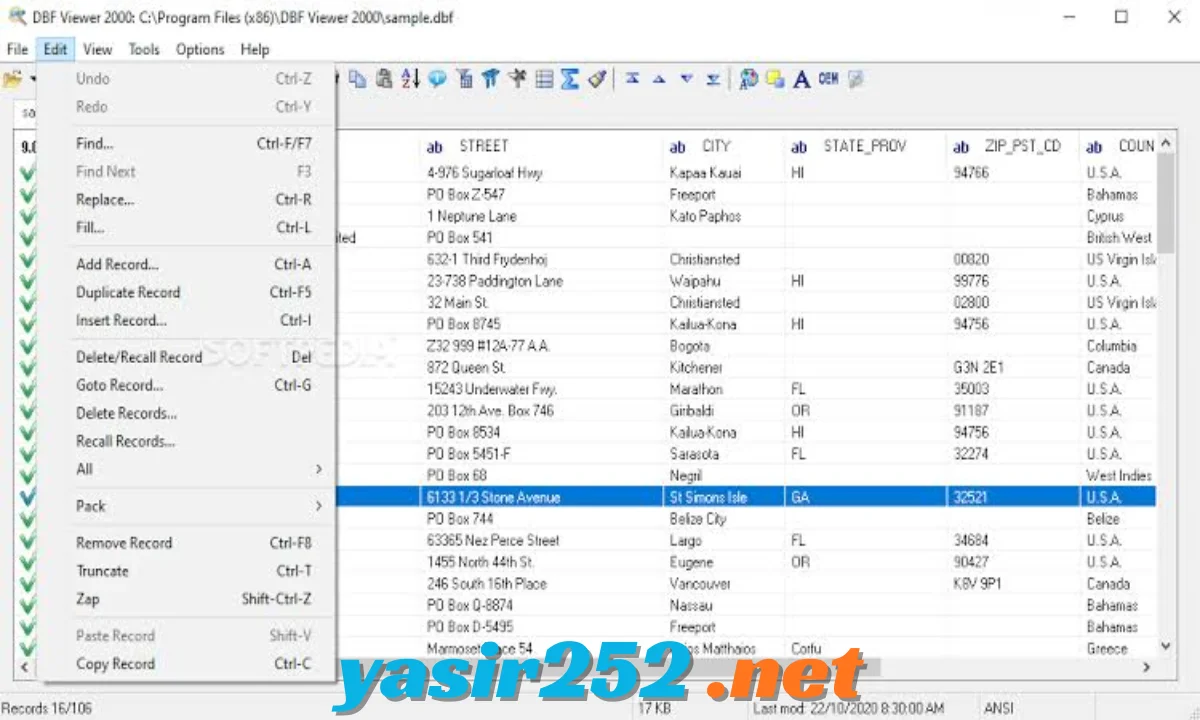Click the STATE_PROV column header
This screenshot has width=1200, height=720.
coord(865,146)
